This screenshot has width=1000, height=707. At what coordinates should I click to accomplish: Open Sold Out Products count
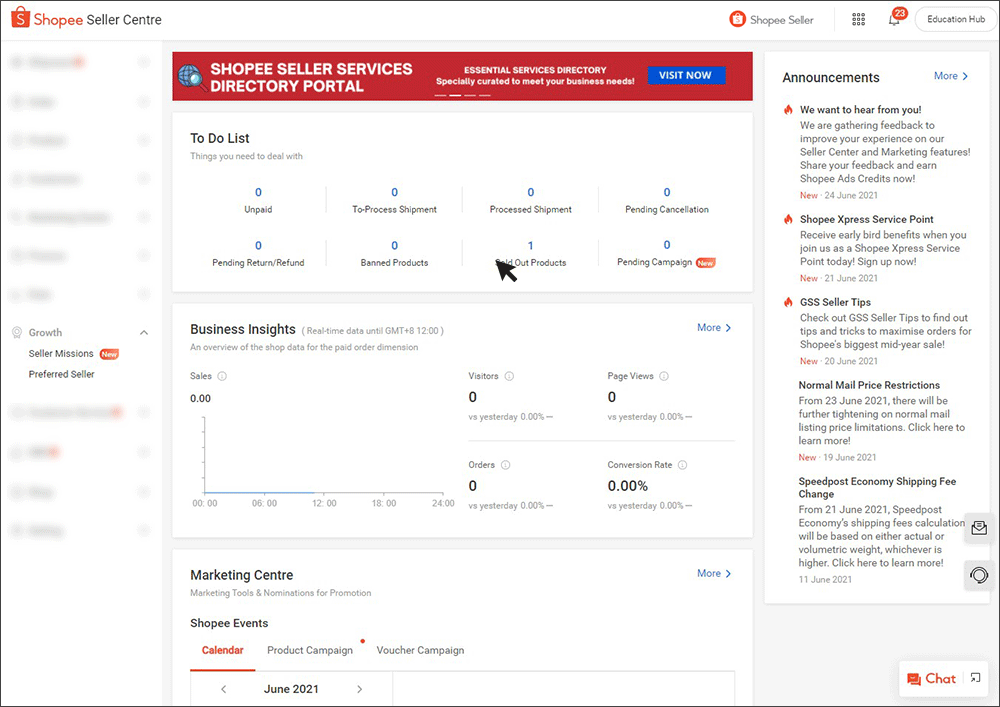point(531,245)
